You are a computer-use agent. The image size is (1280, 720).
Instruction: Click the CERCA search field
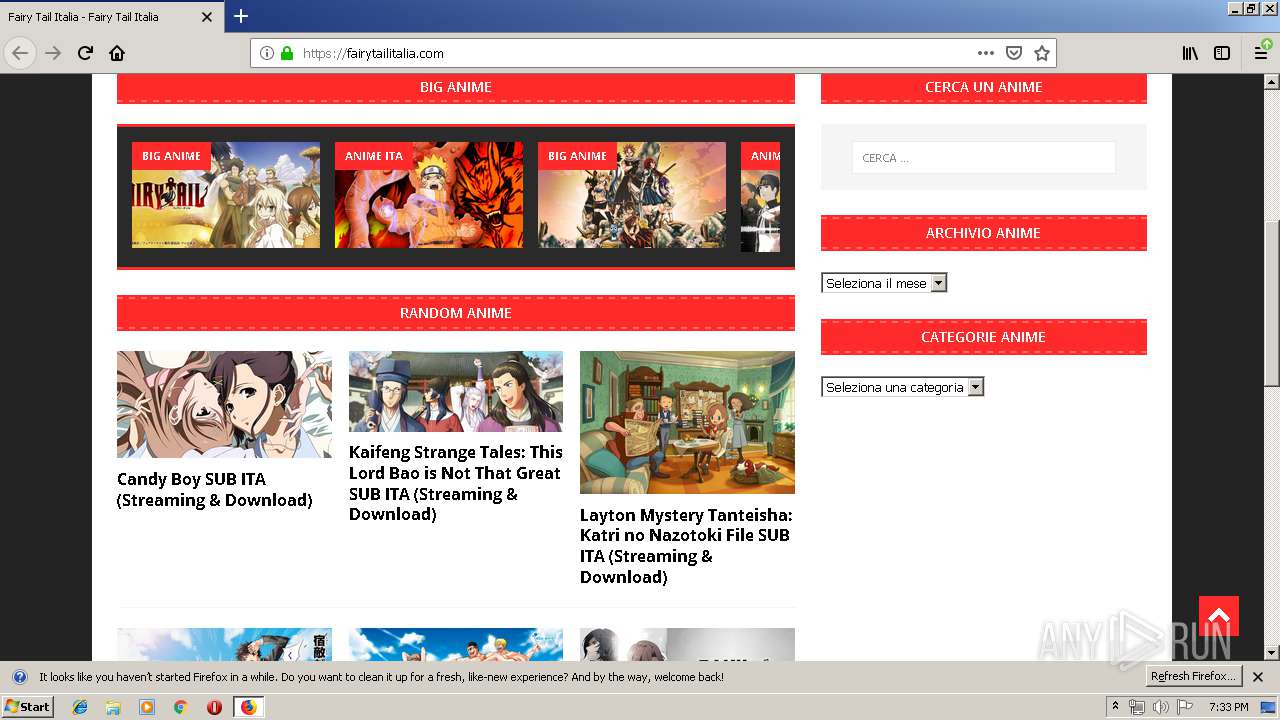pos(983,157)
